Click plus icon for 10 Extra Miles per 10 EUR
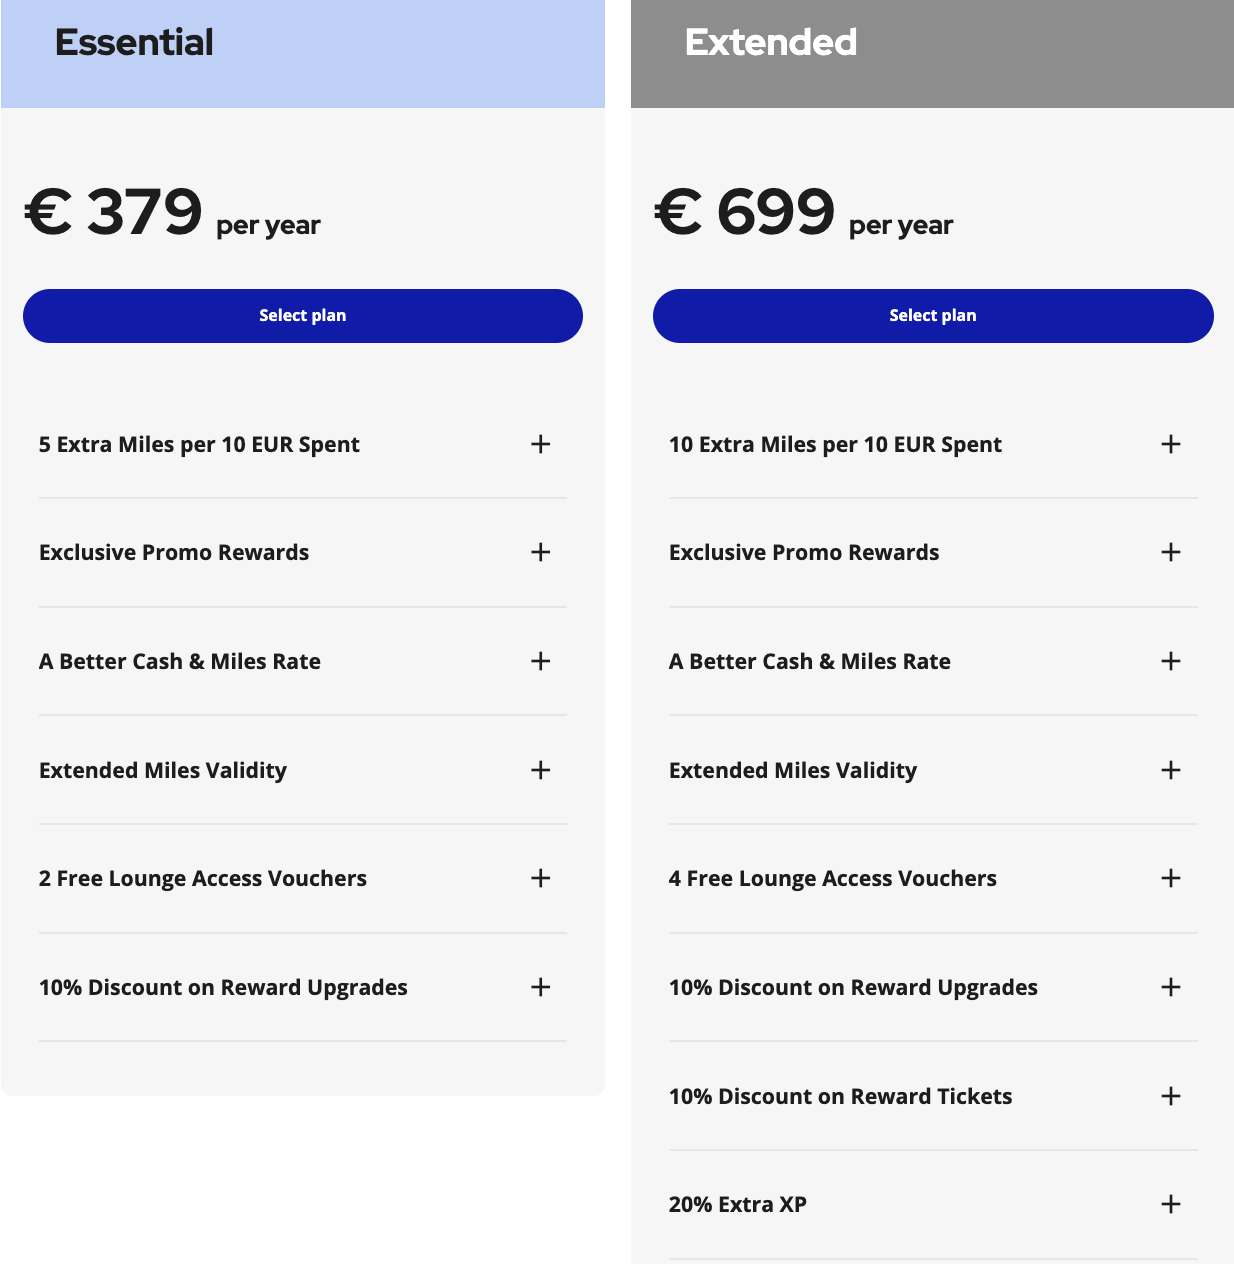 click(1171, 444)
